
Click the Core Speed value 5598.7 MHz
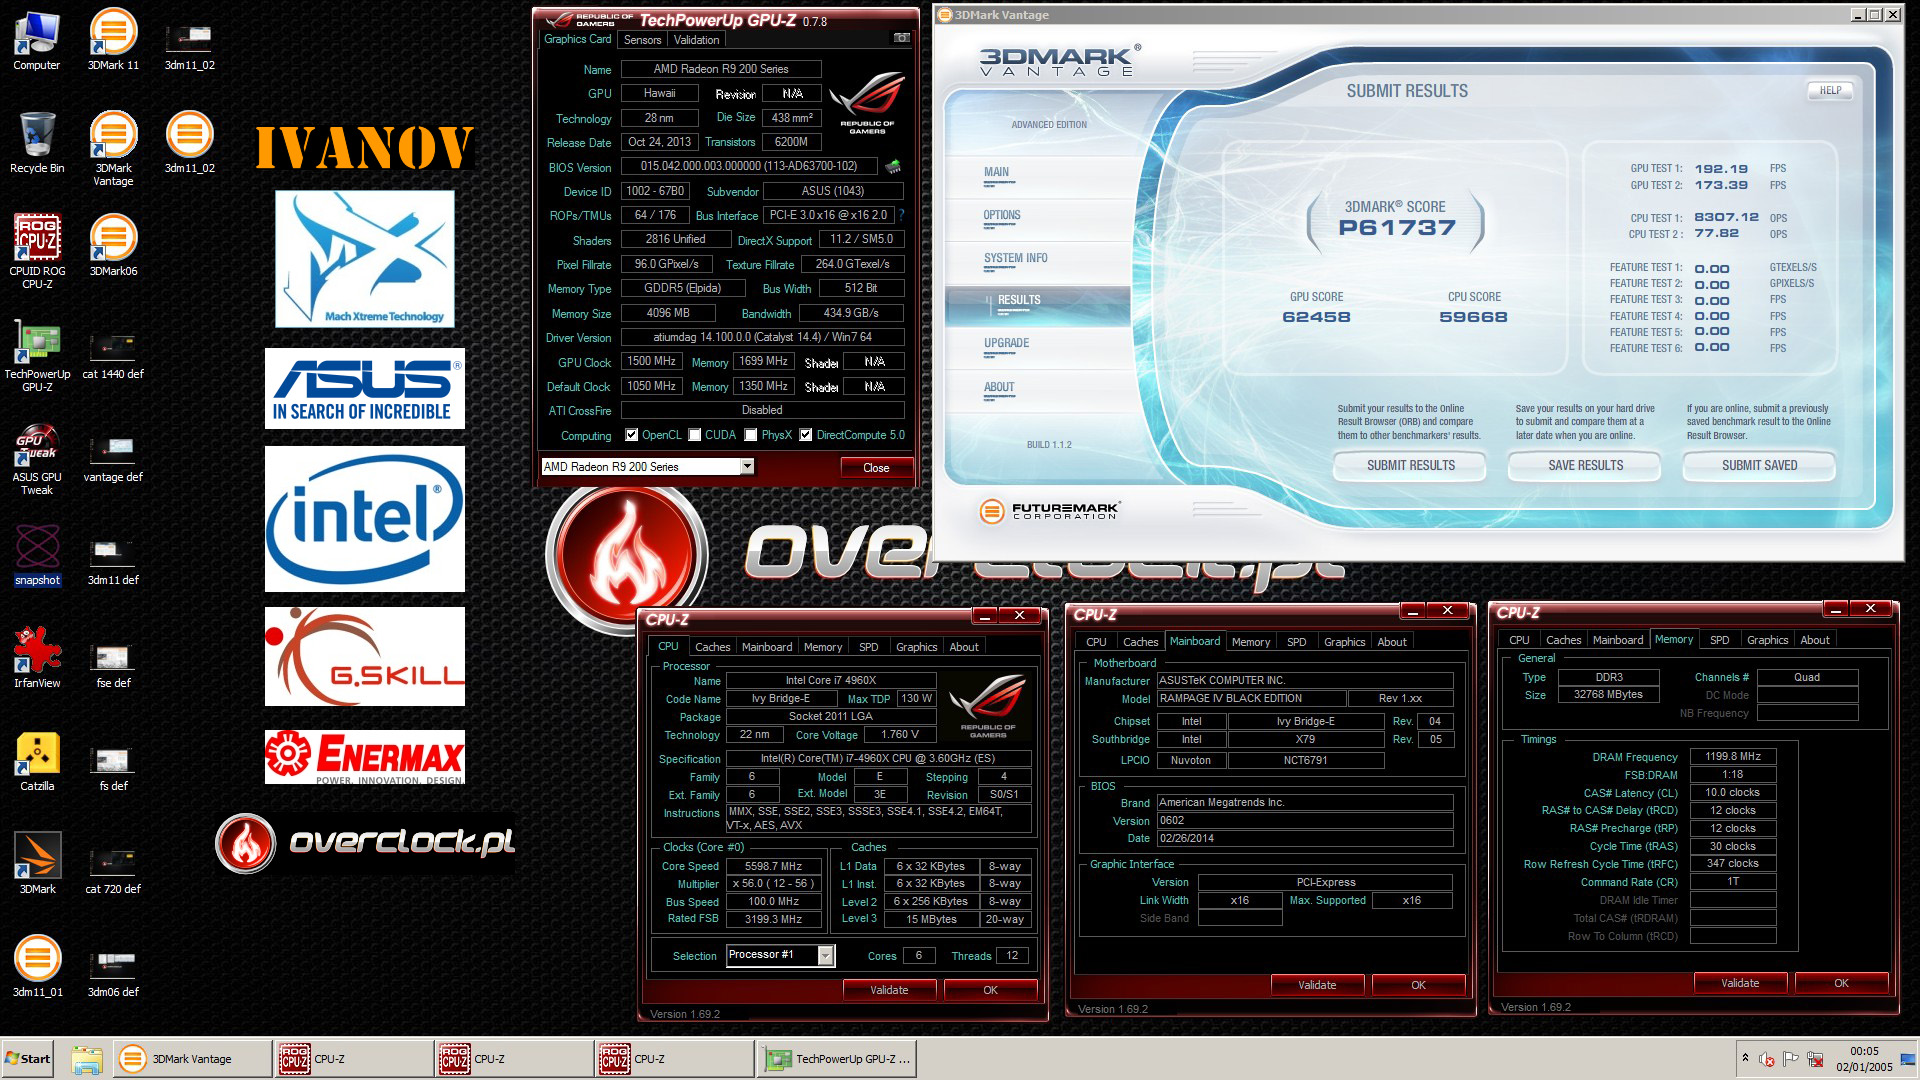click(x=773, y=867)
